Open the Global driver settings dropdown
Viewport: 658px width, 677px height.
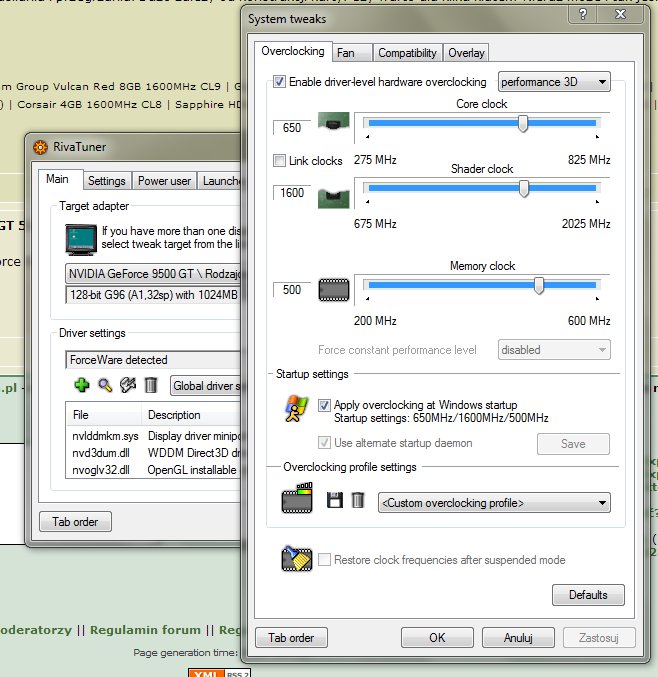click(205, 386)
